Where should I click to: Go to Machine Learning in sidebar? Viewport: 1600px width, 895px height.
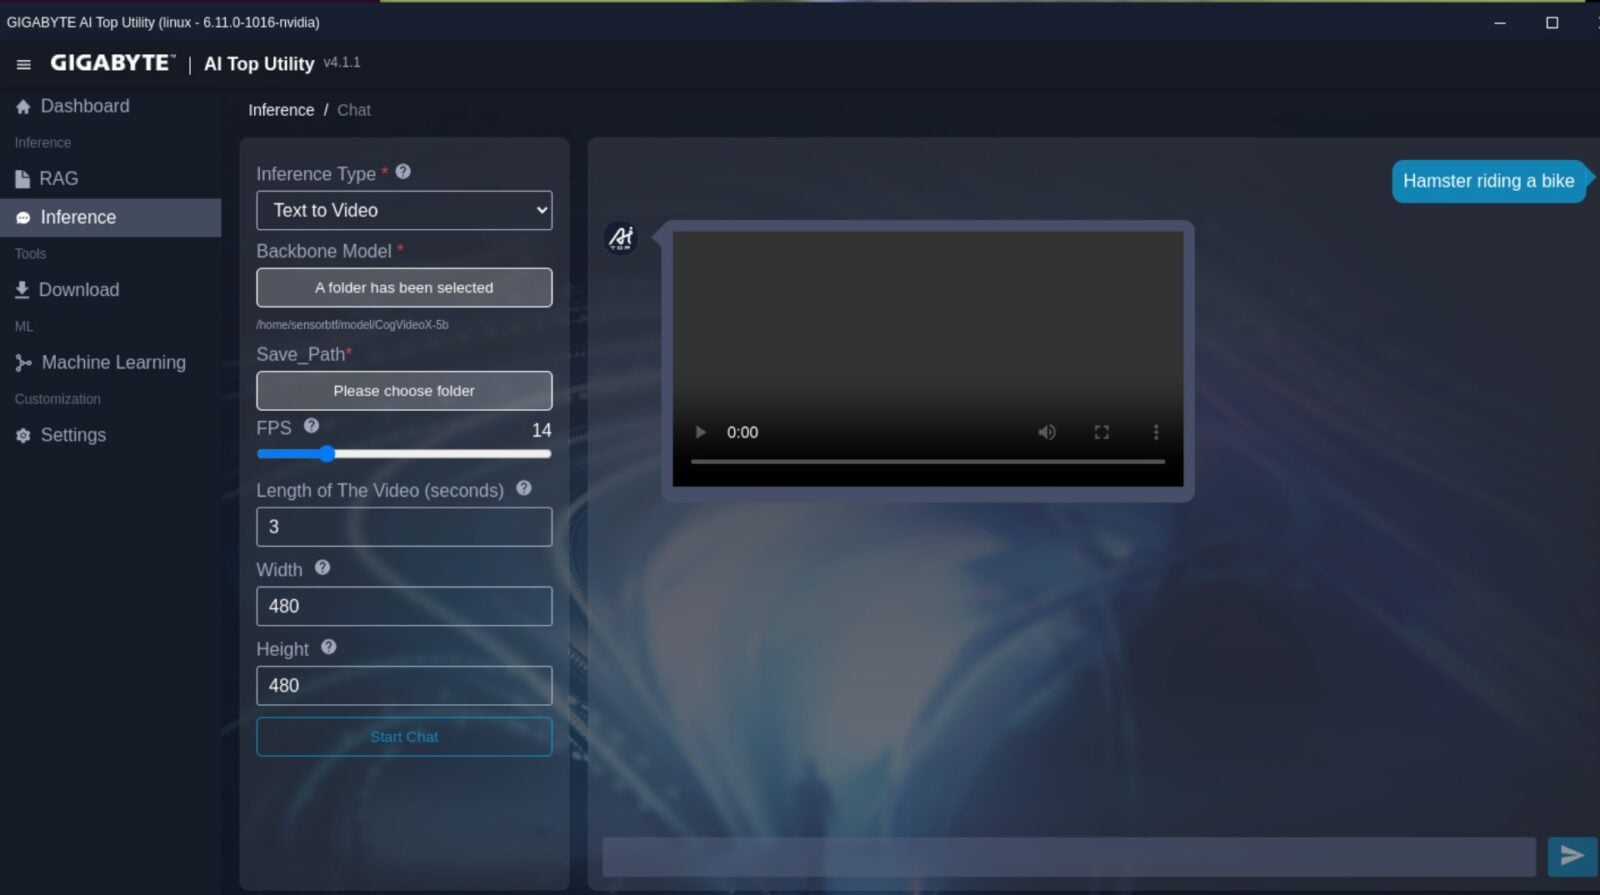(x=113, y=362)
